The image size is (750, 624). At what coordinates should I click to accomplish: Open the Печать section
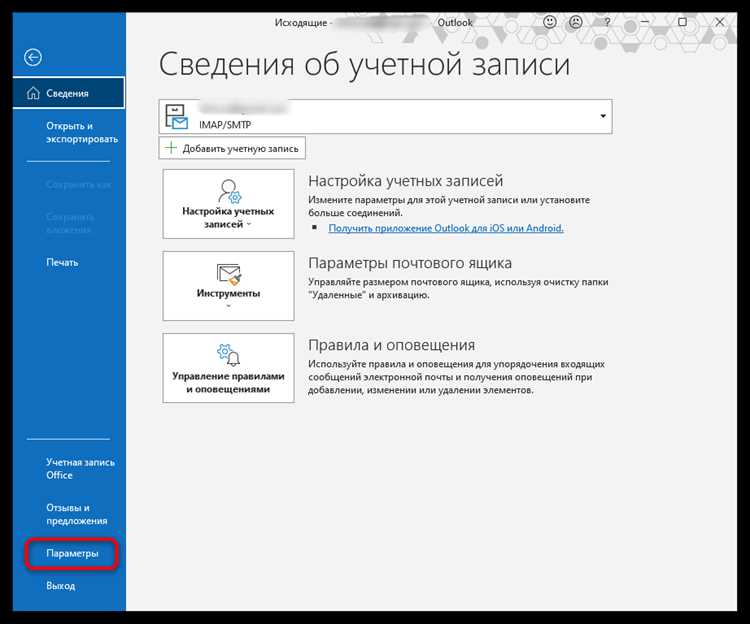click(x=62, y=262)
